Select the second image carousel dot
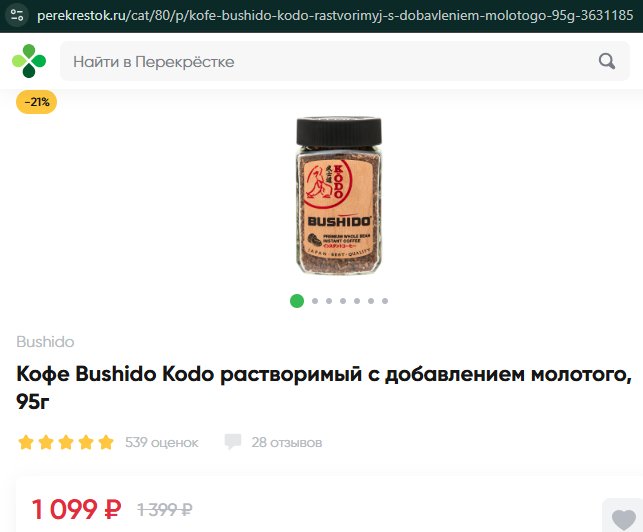The width and height of the screenshot is (643, 532). tap(315, 301)
